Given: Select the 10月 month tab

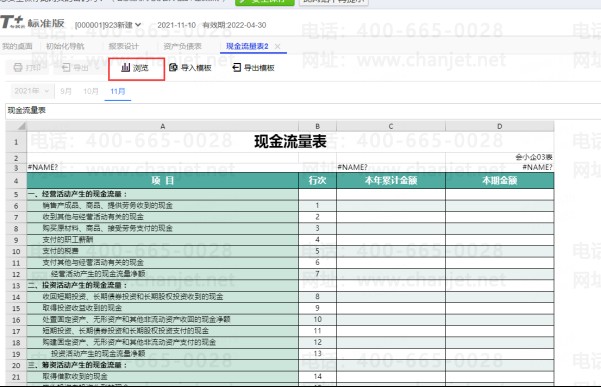Looking at the screenshot, I should 91,91.
